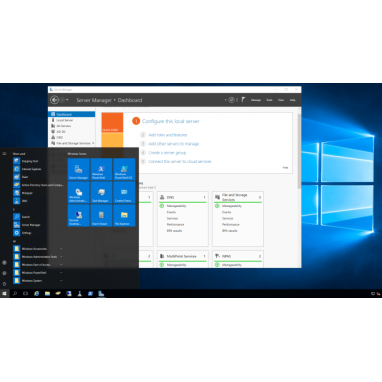Click the start menu hamburger icon
Screen dimensions: 382x382
4,154
